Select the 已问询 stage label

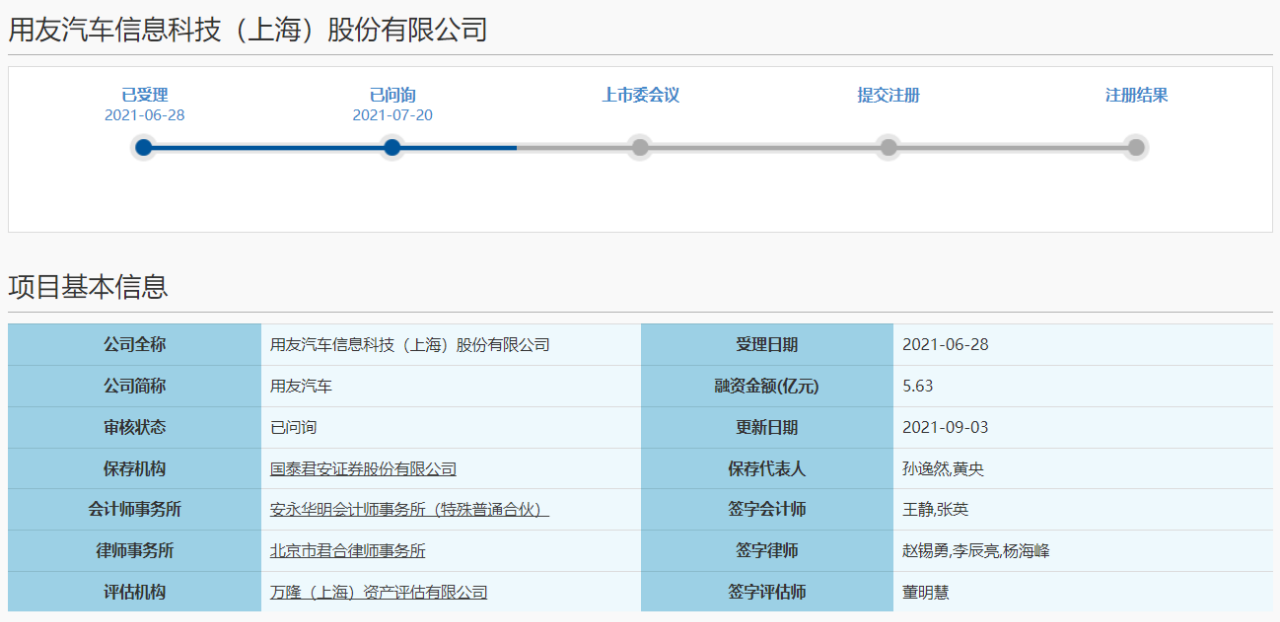392,96
